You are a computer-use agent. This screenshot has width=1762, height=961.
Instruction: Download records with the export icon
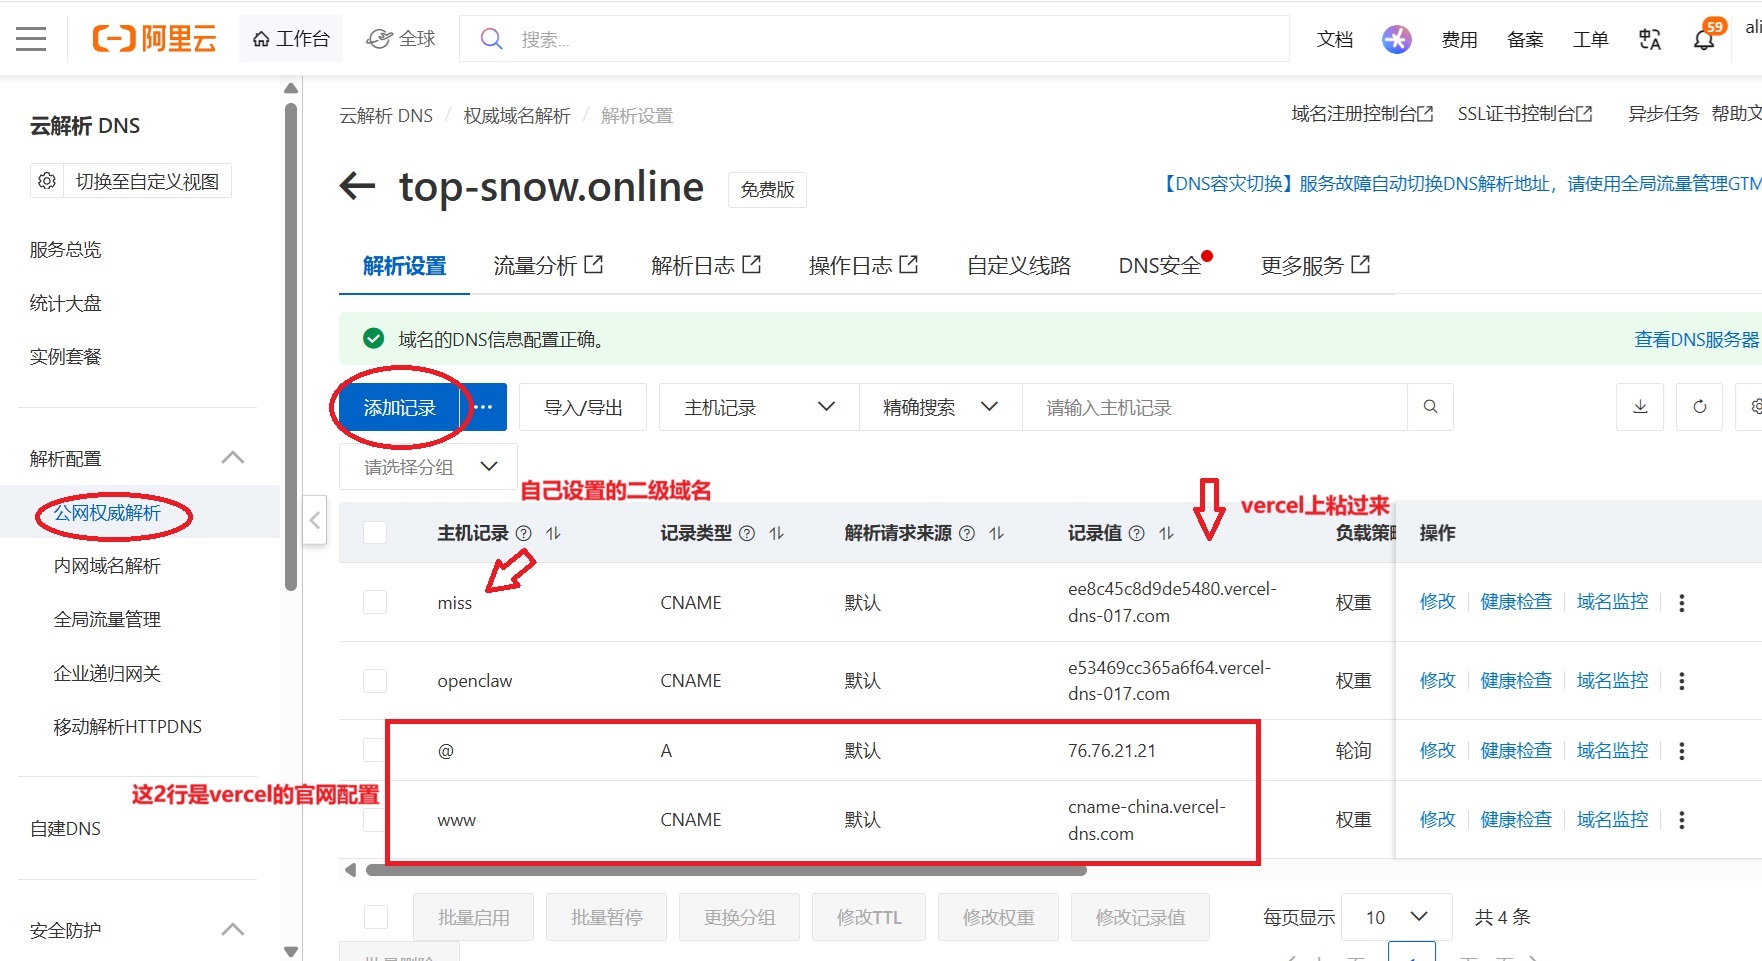(x=1640, y=407)
